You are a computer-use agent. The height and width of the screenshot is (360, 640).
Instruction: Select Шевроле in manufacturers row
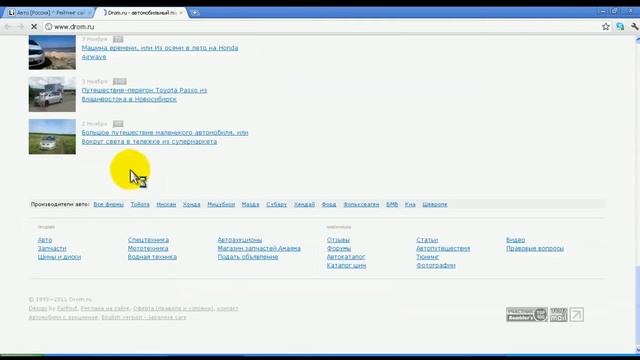[x=435, y=204]
